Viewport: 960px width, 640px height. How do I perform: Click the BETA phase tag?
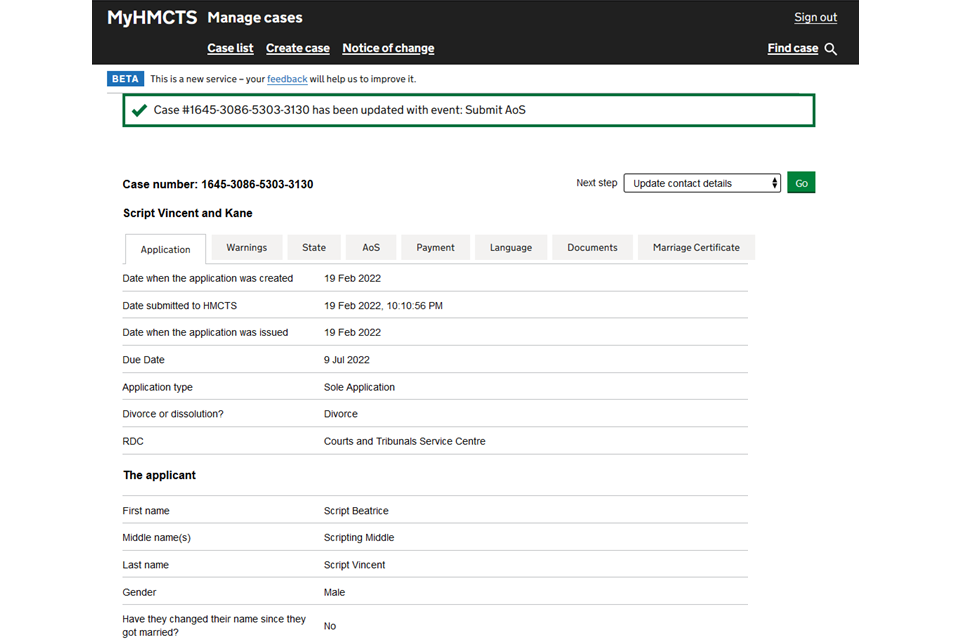click(125, 79)
